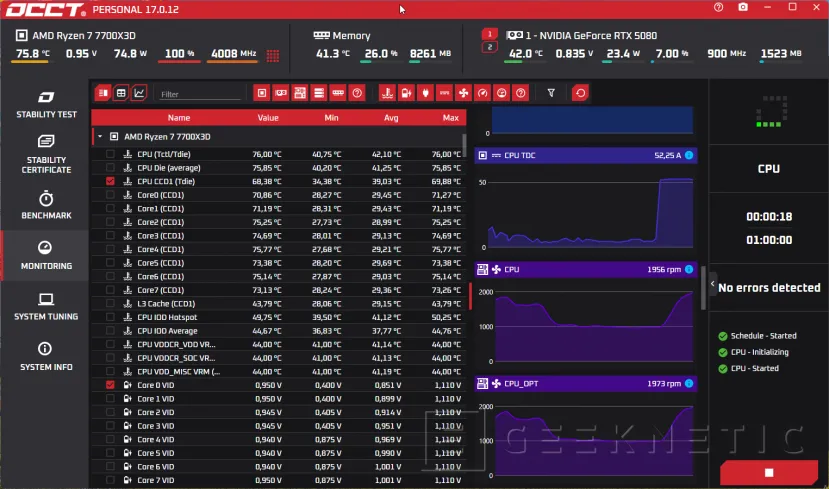Open the System Info section
The height and width of the screenshot is (489, 829).
(46, 357)
